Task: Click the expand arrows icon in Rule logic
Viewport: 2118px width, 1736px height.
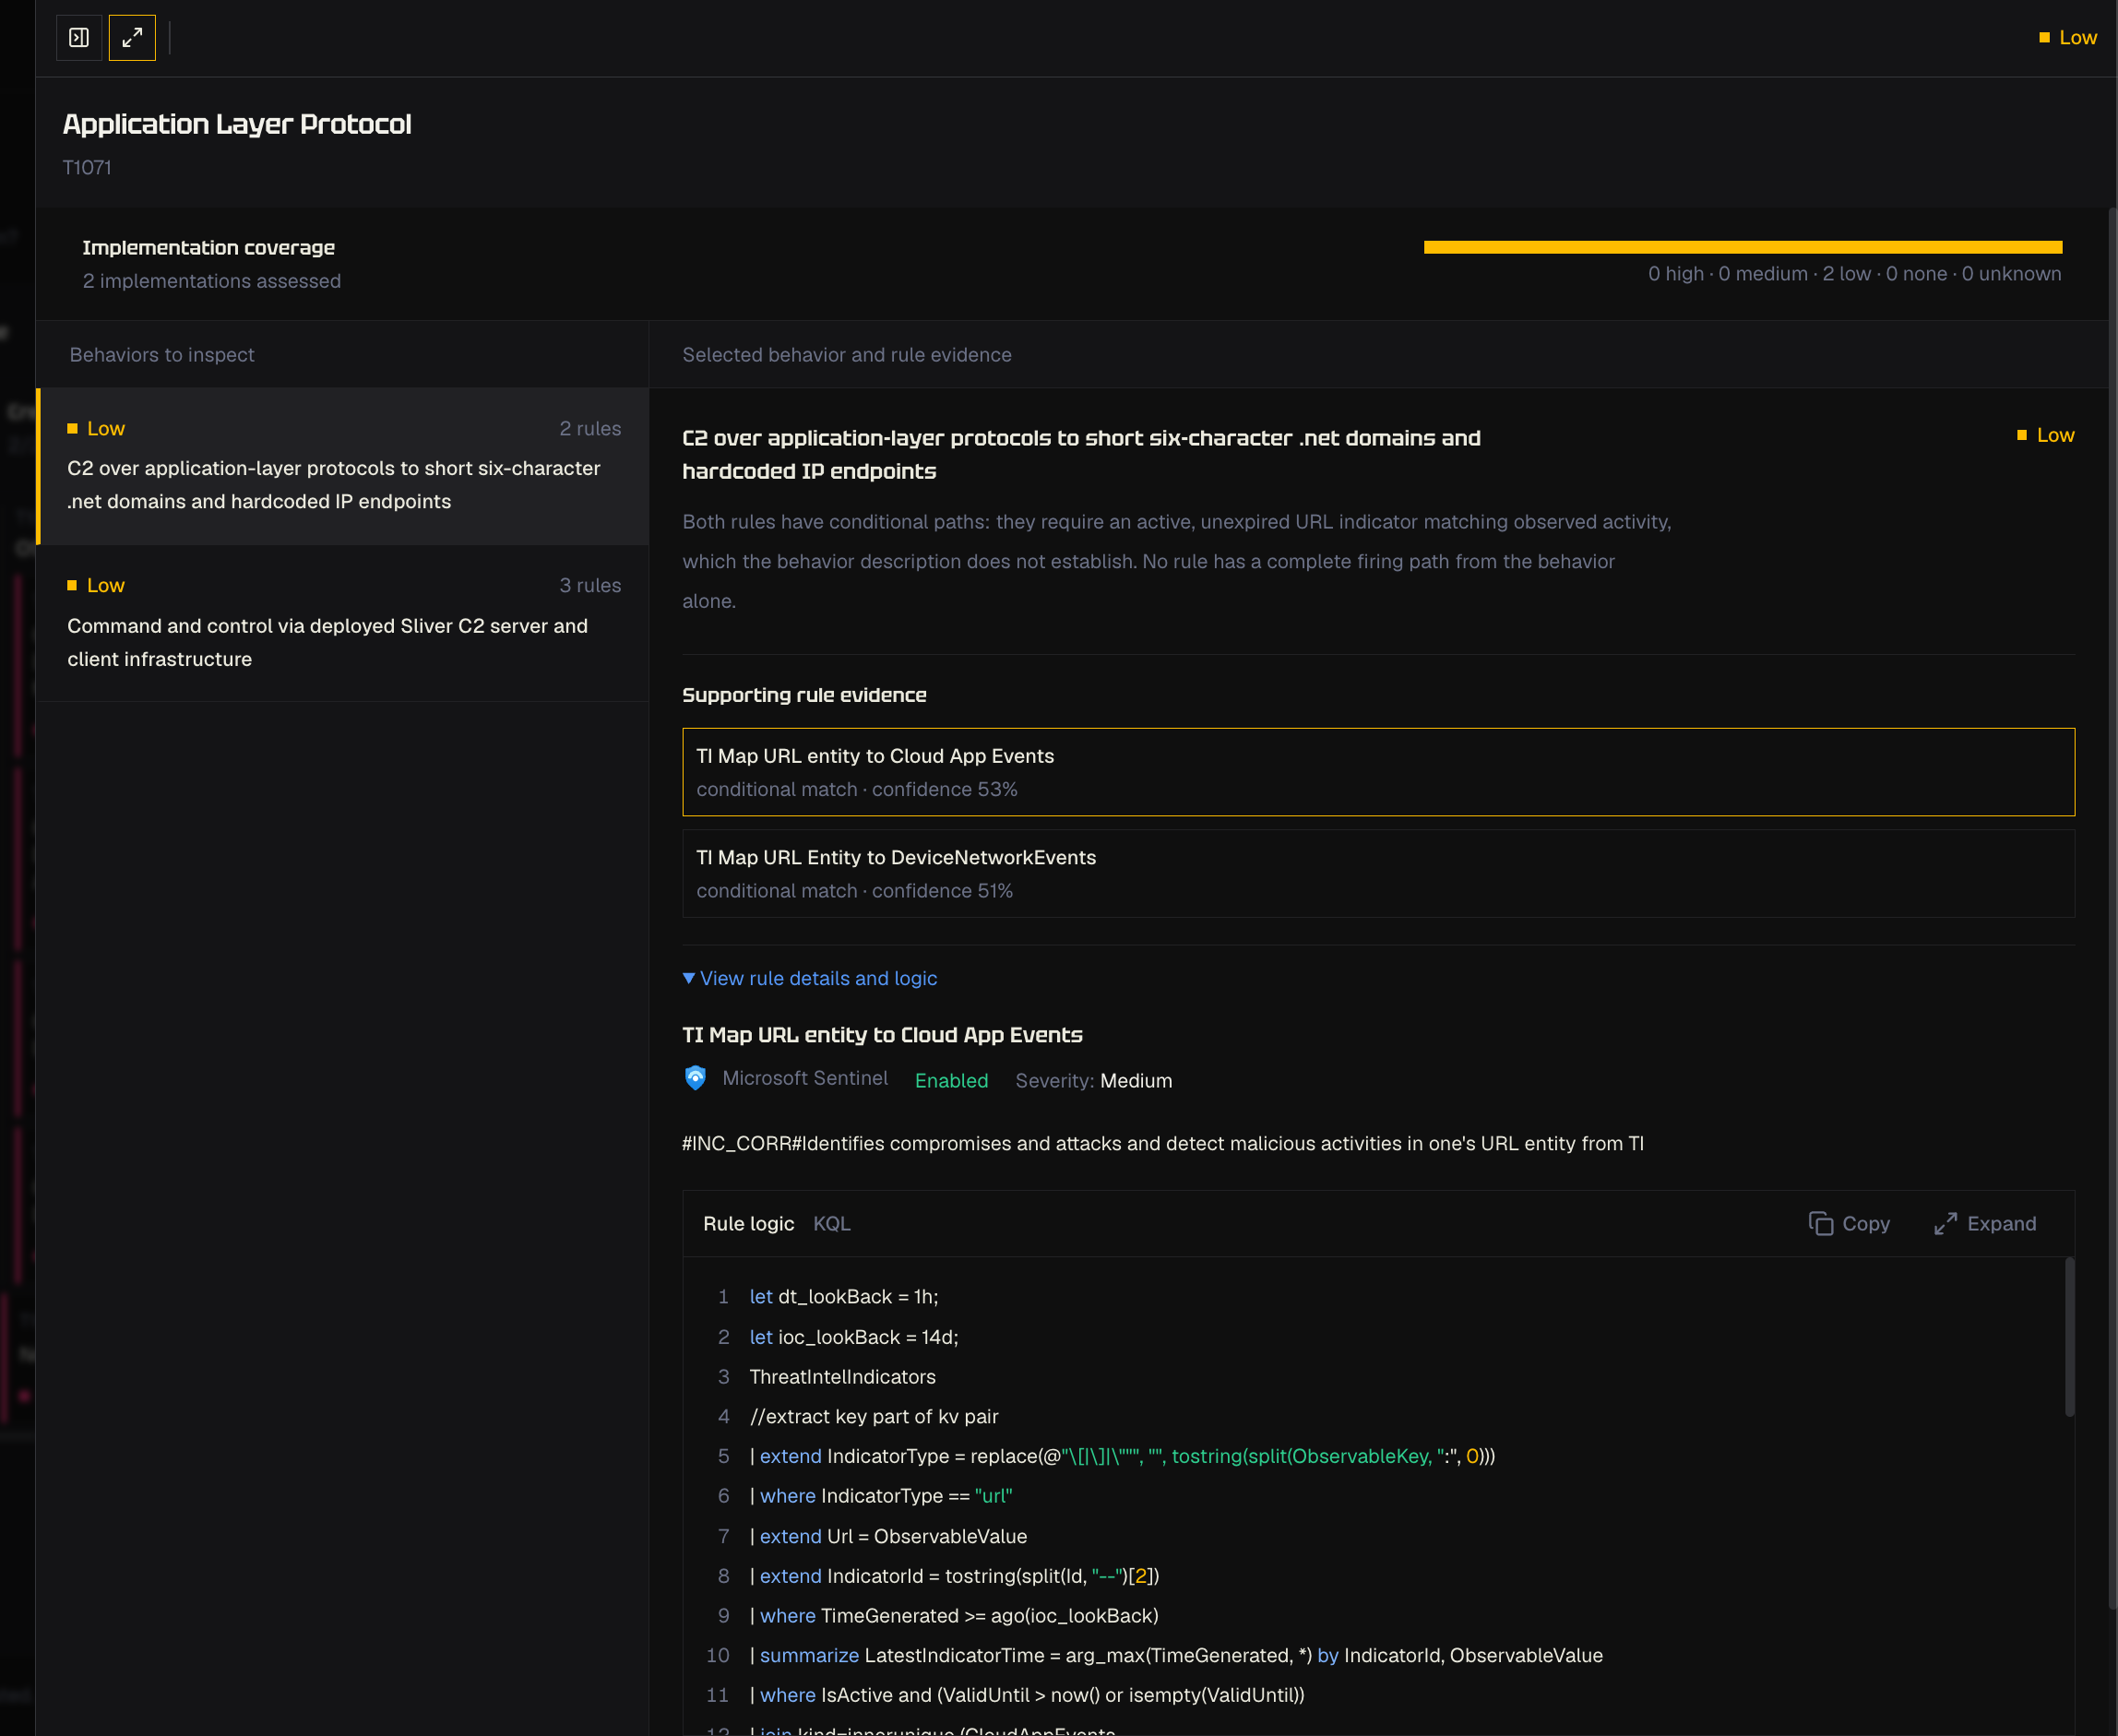Action: 1945,1223
